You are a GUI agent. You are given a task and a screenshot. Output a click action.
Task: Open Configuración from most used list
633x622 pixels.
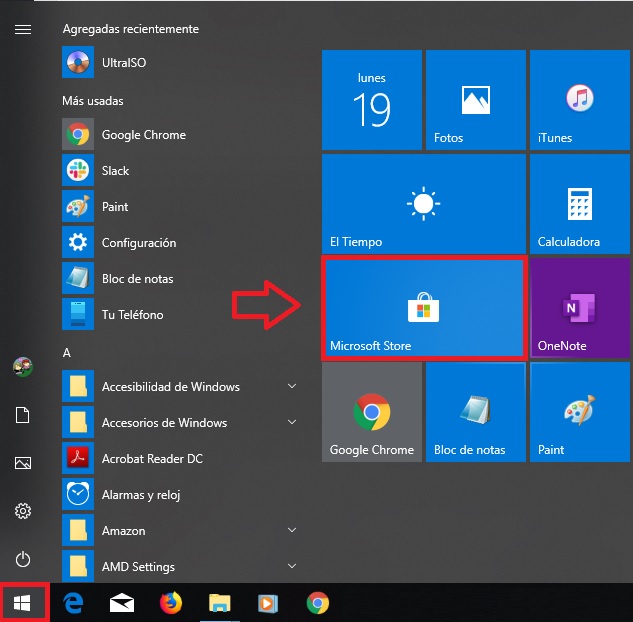point(138,243)
